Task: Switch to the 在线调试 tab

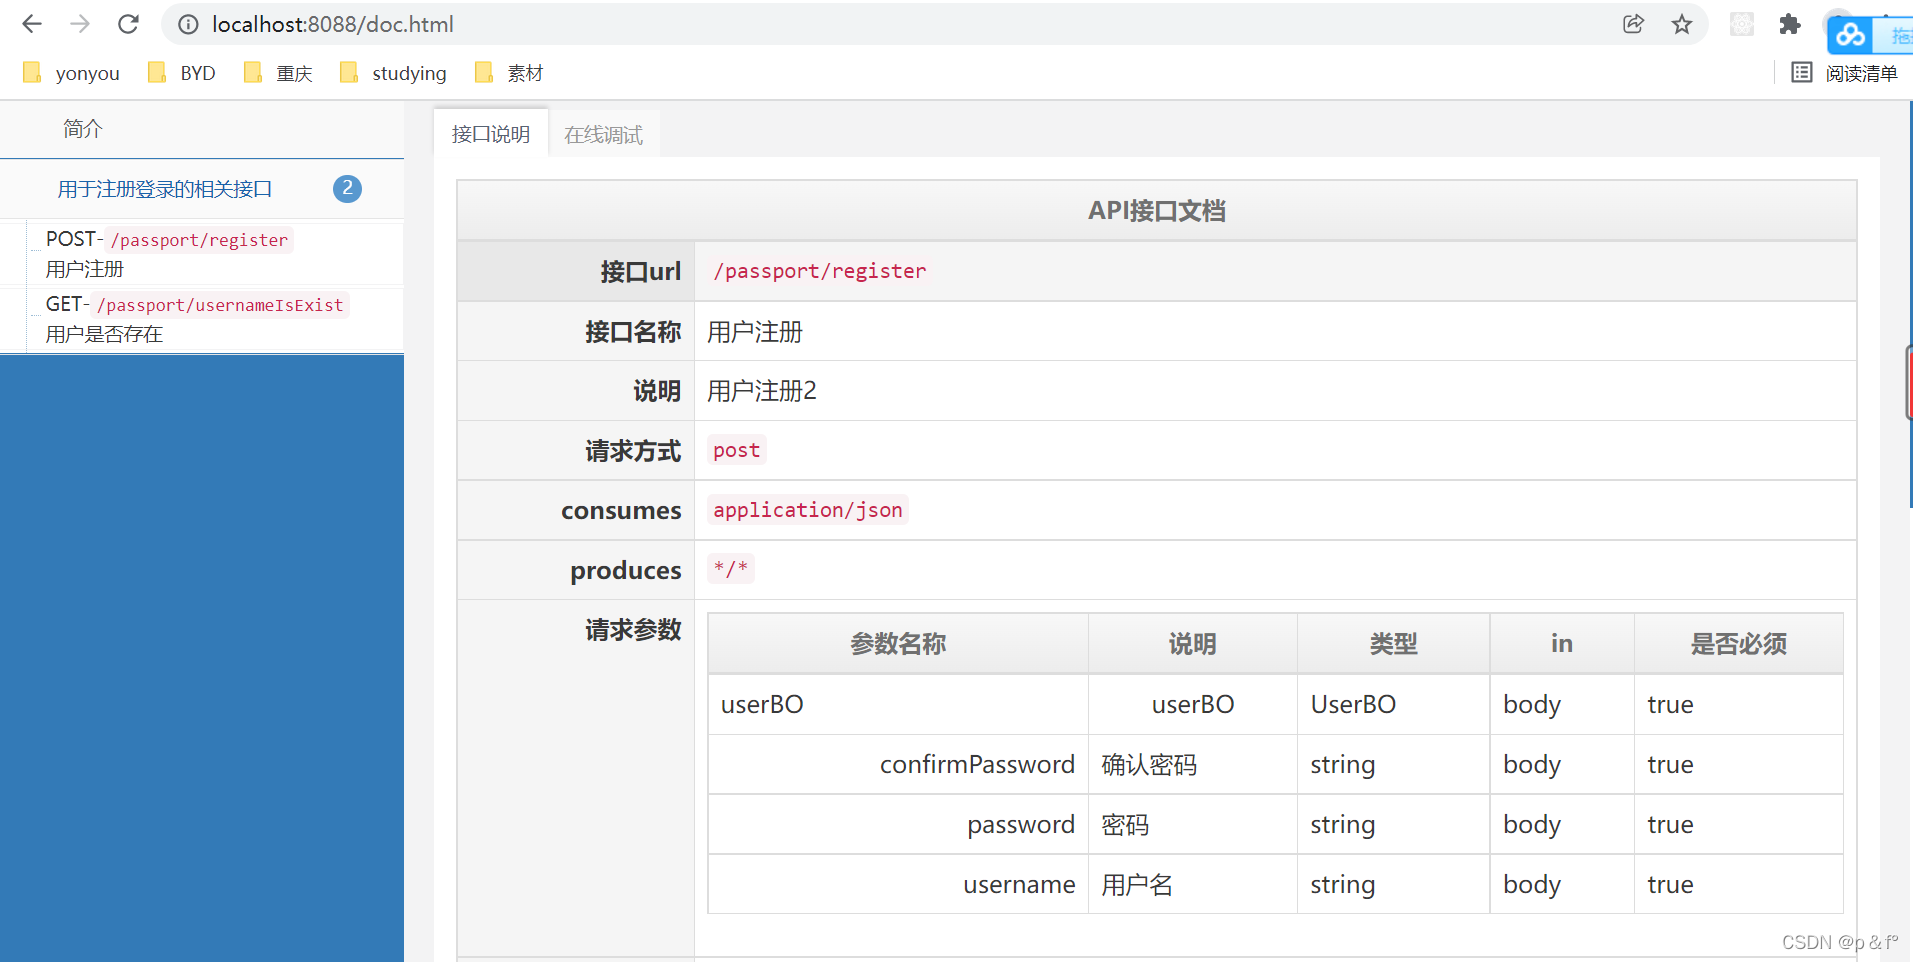Action: click(x=603, y=133)
